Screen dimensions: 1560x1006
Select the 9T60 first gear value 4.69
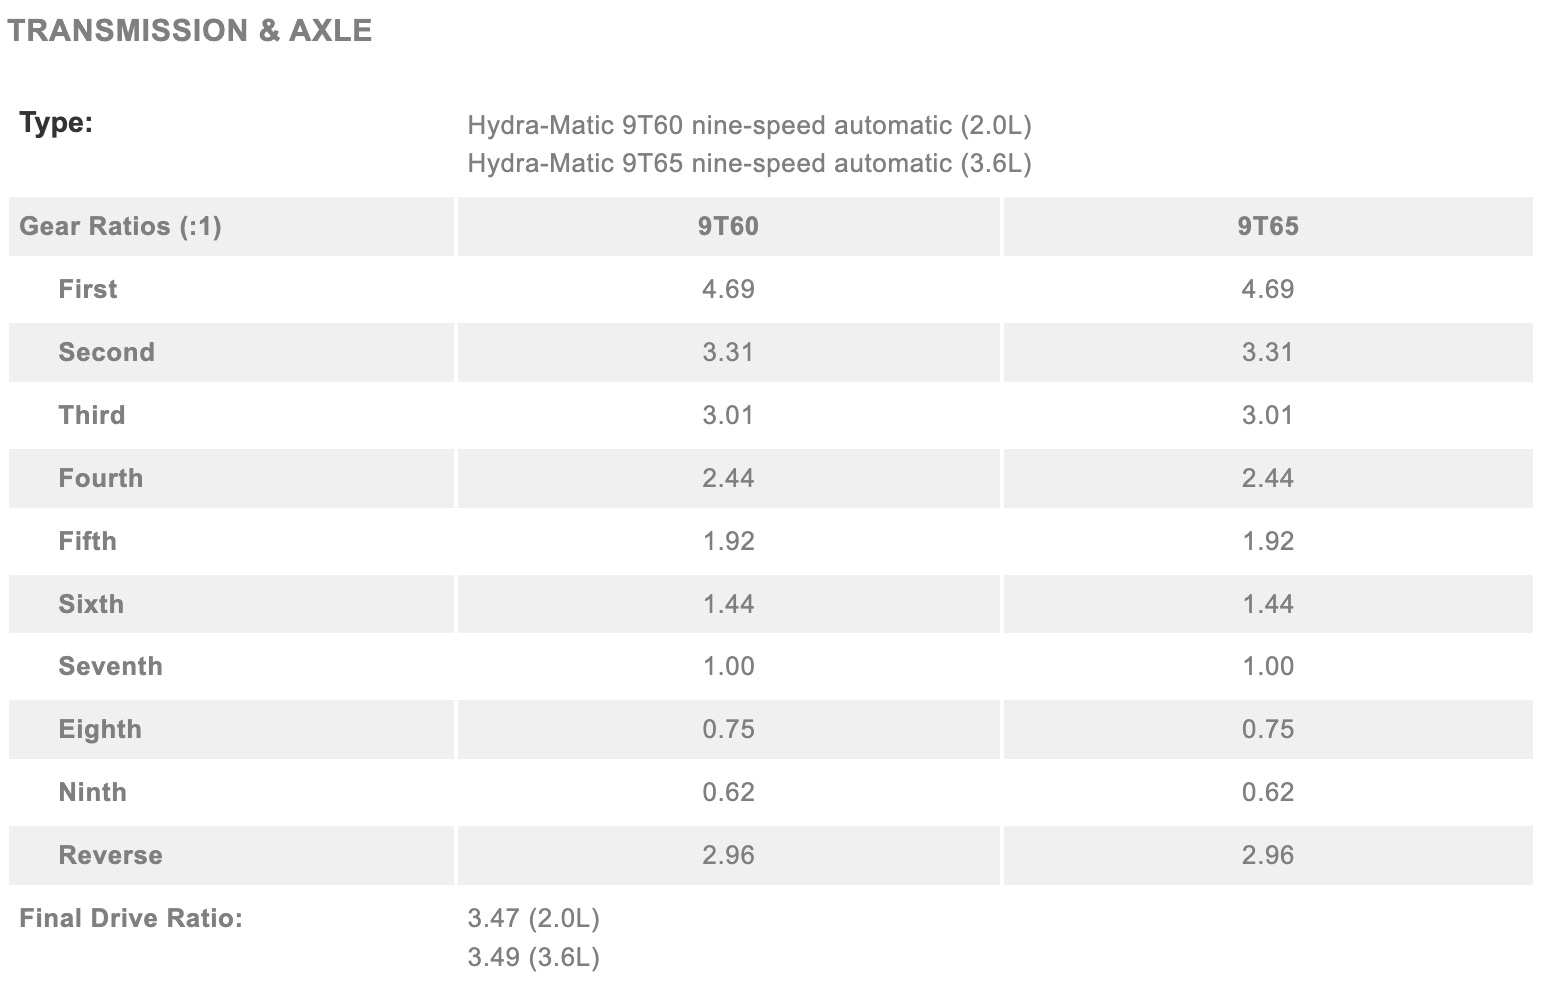click(x=728, y=289)
